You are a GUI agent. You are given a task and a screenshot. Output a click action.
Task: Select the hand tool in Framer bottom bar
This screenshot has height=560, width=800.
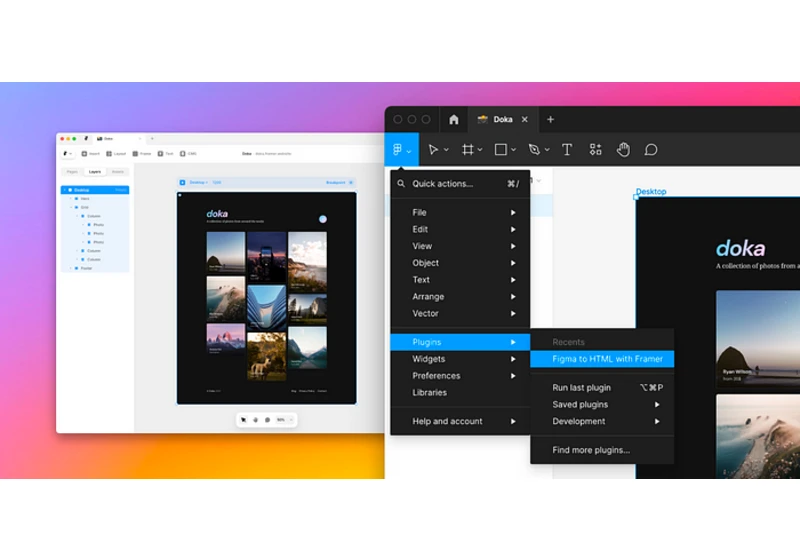click(256, 420)
